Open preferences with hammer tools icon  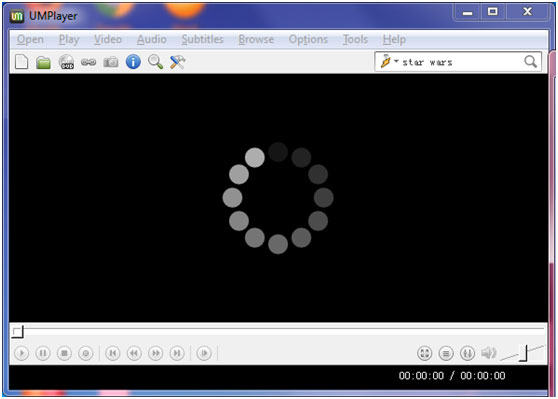coord(178,62)
